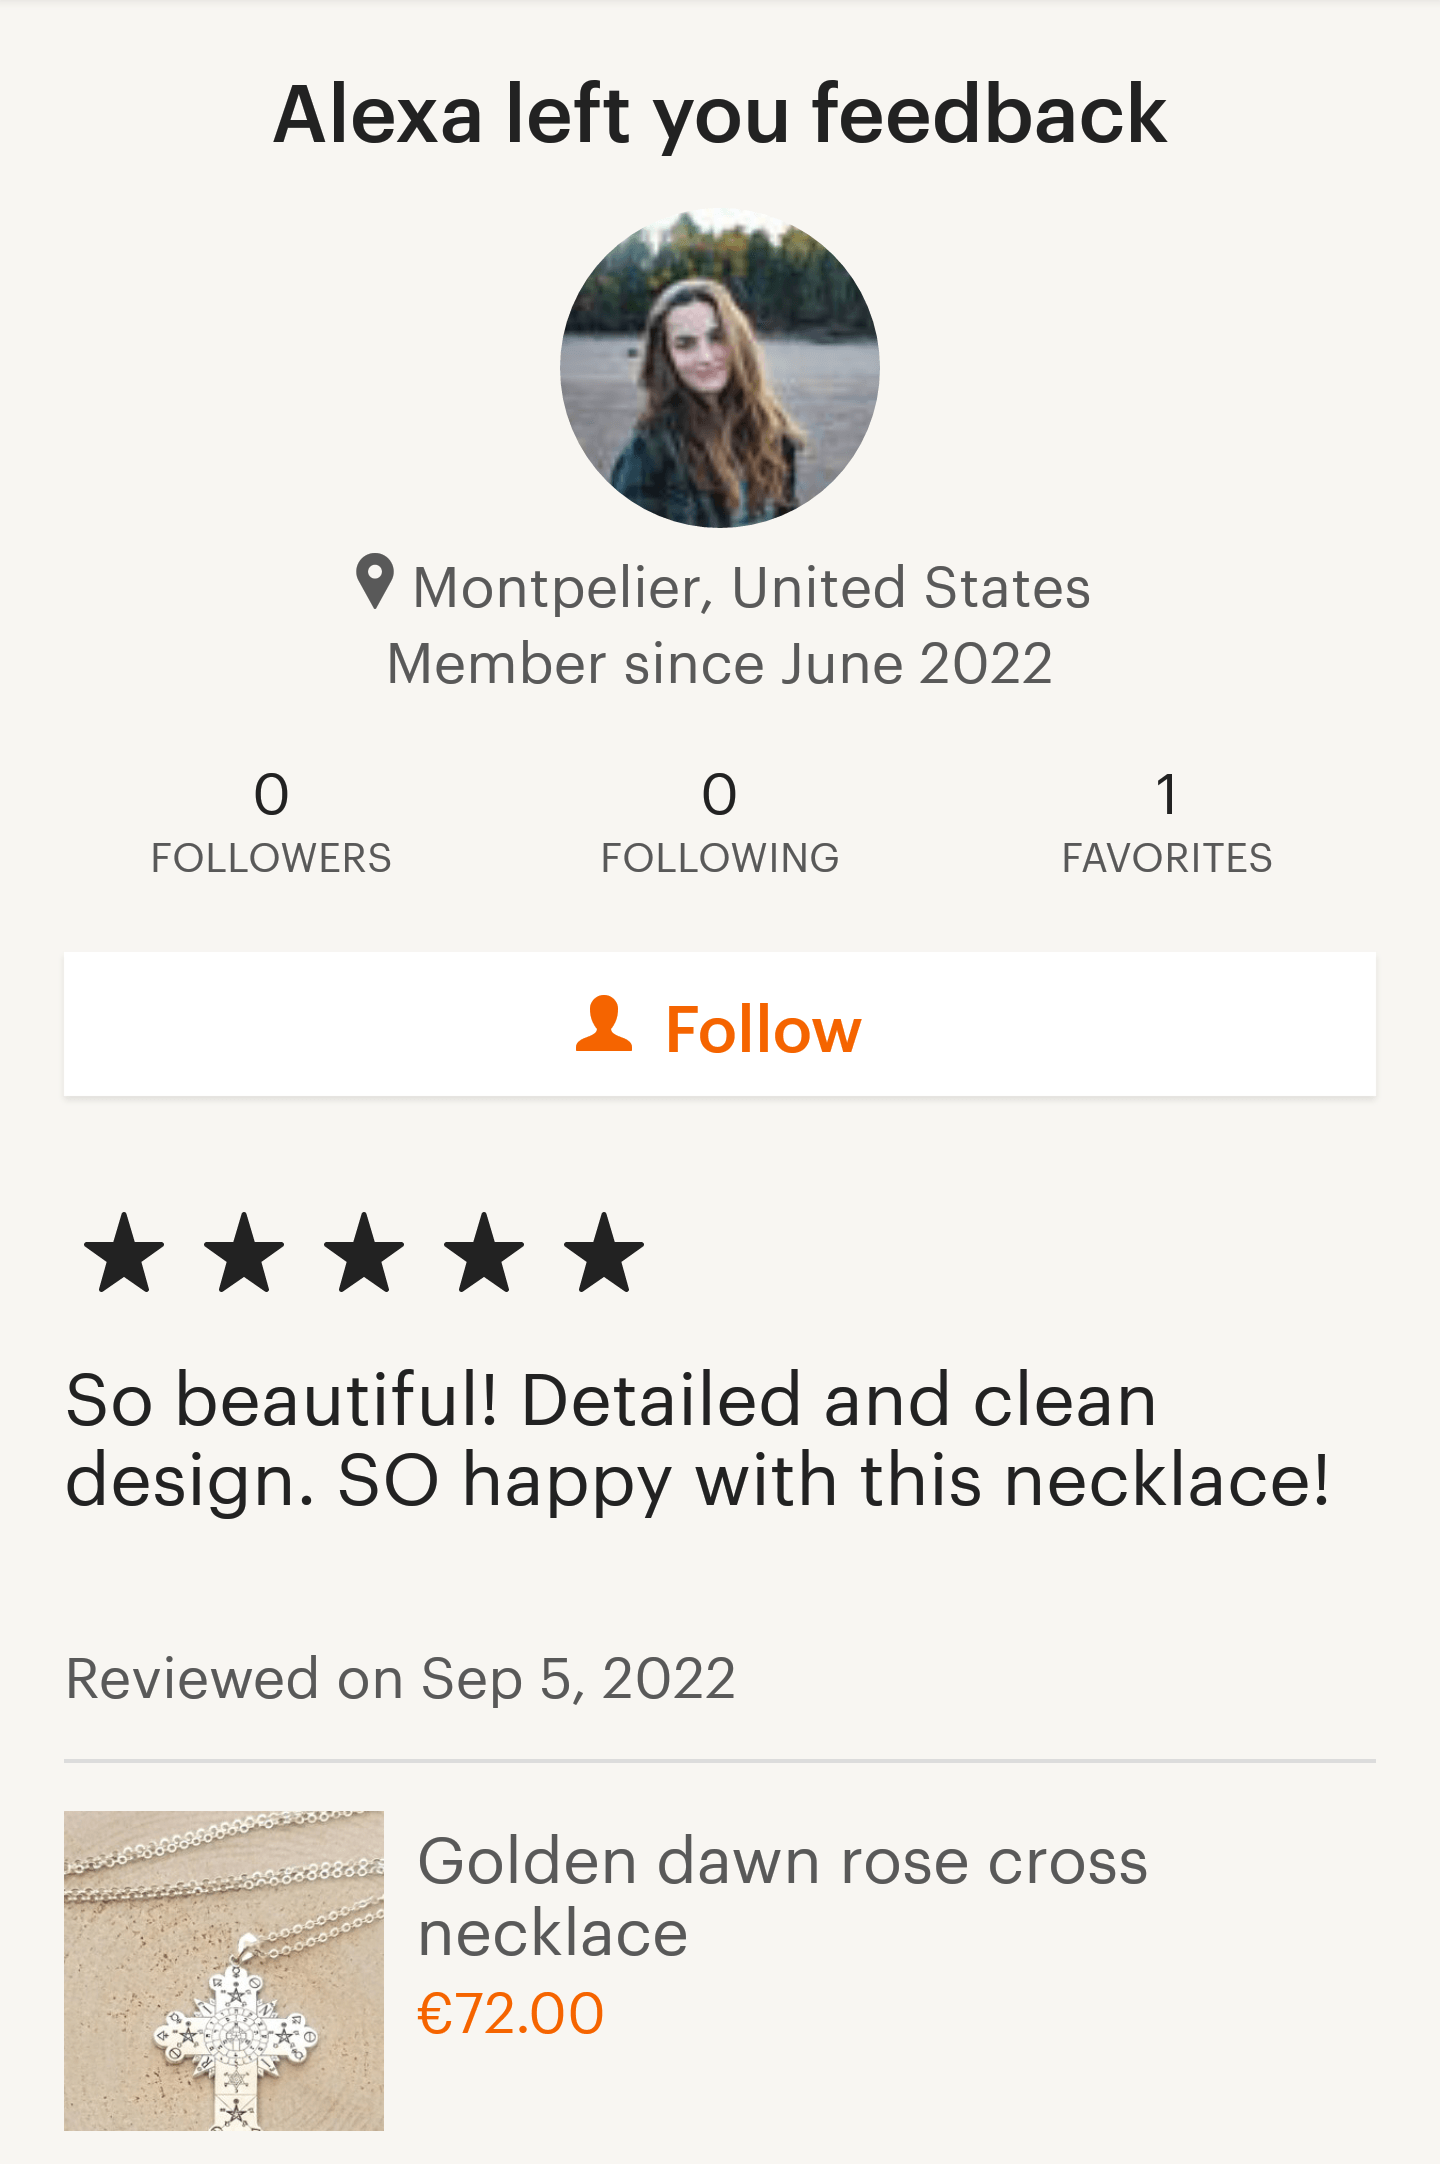Click the person icon beside Follow
The height and width of the screenshot is (2164, 1440).
tap(604, 1024)
